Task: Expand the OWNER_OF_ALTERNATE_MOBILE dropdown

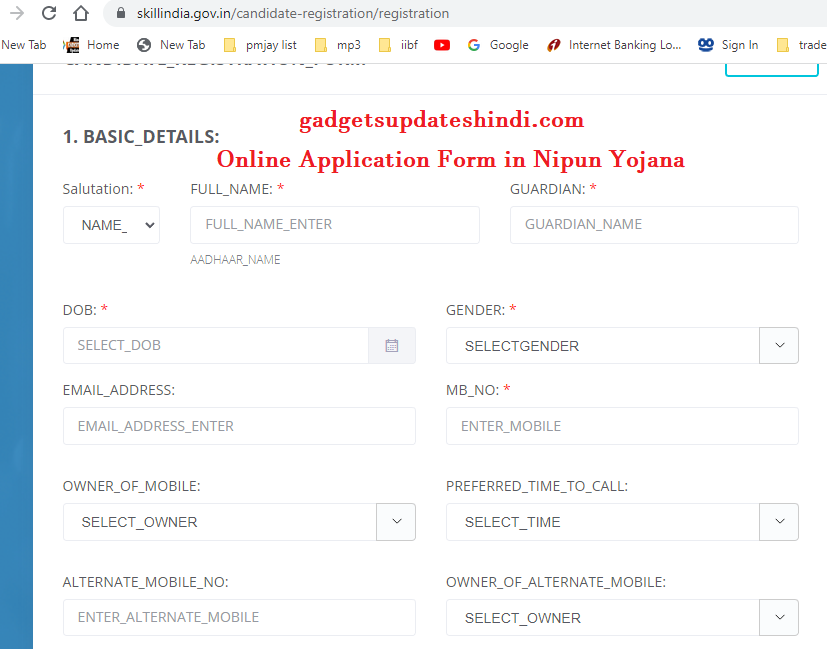Action: (x=778, y=617)
